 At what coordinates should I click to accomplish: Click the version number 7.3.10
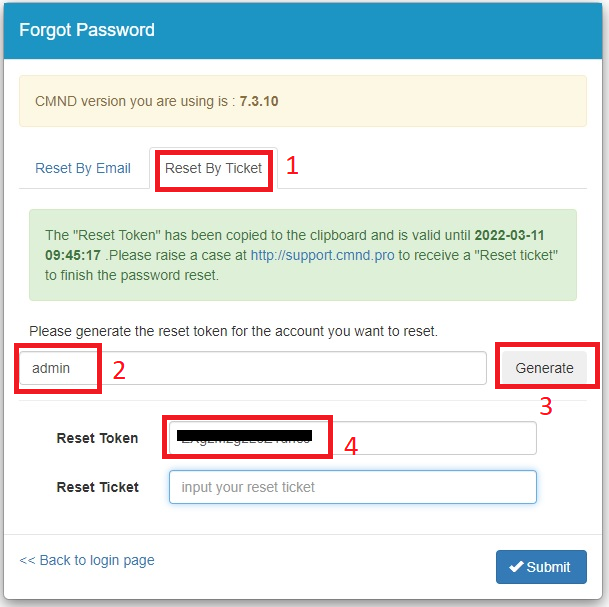pos(260,102)
